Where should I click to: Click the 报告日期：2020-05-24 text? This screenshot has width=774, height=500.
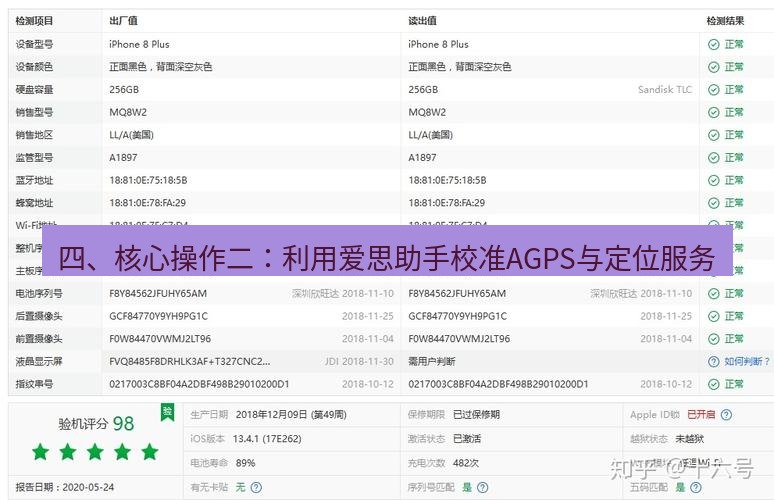pyautogui.click(x=65, y=488)
